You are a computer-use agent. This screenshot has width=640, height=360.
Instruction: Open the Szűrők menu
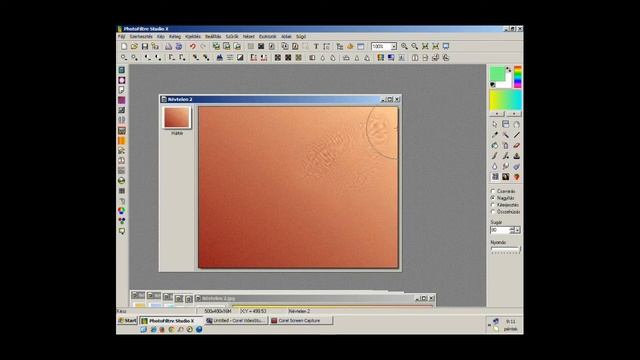232,37
